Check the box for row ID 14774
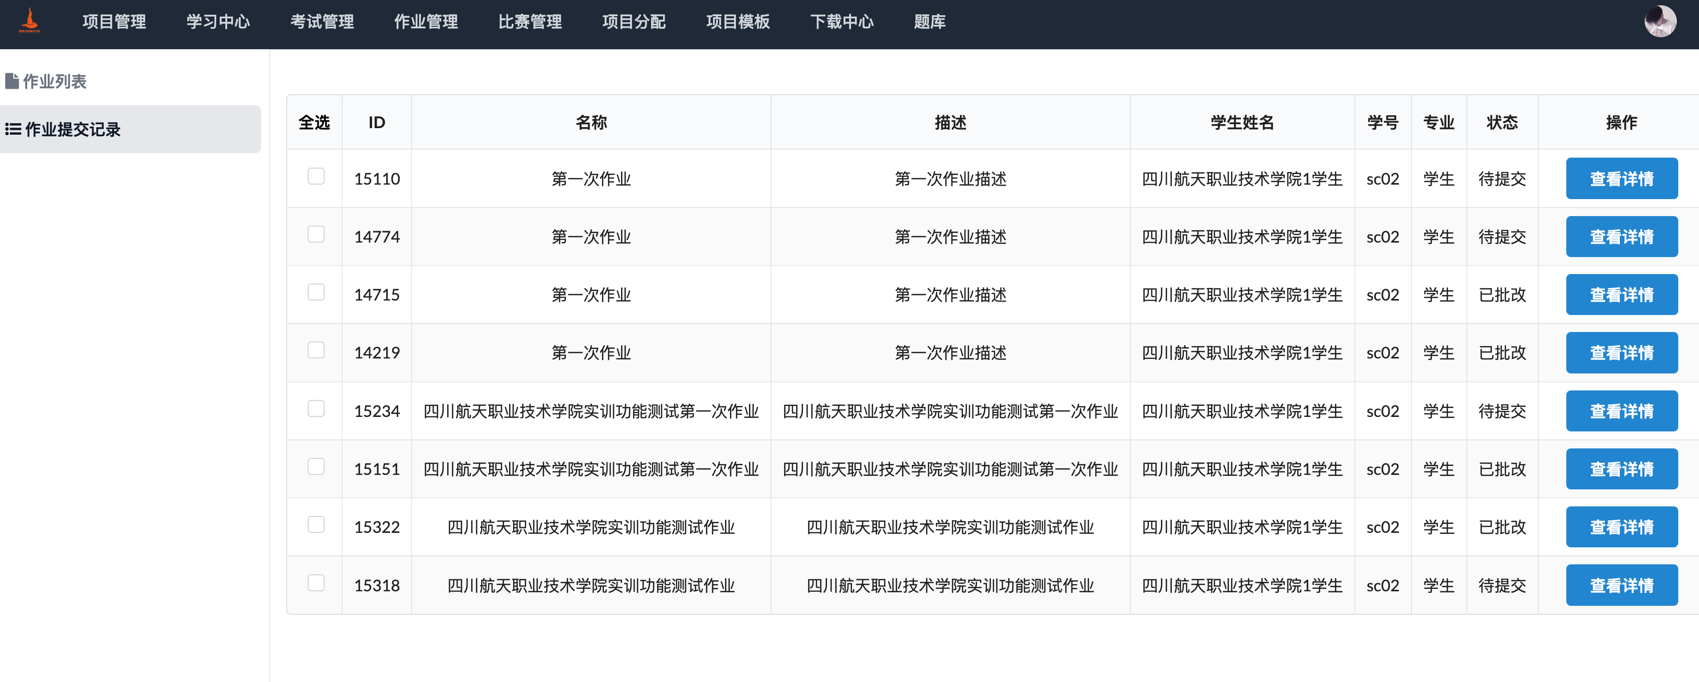Screen dimensions: 1699x682 pos(316,234)
